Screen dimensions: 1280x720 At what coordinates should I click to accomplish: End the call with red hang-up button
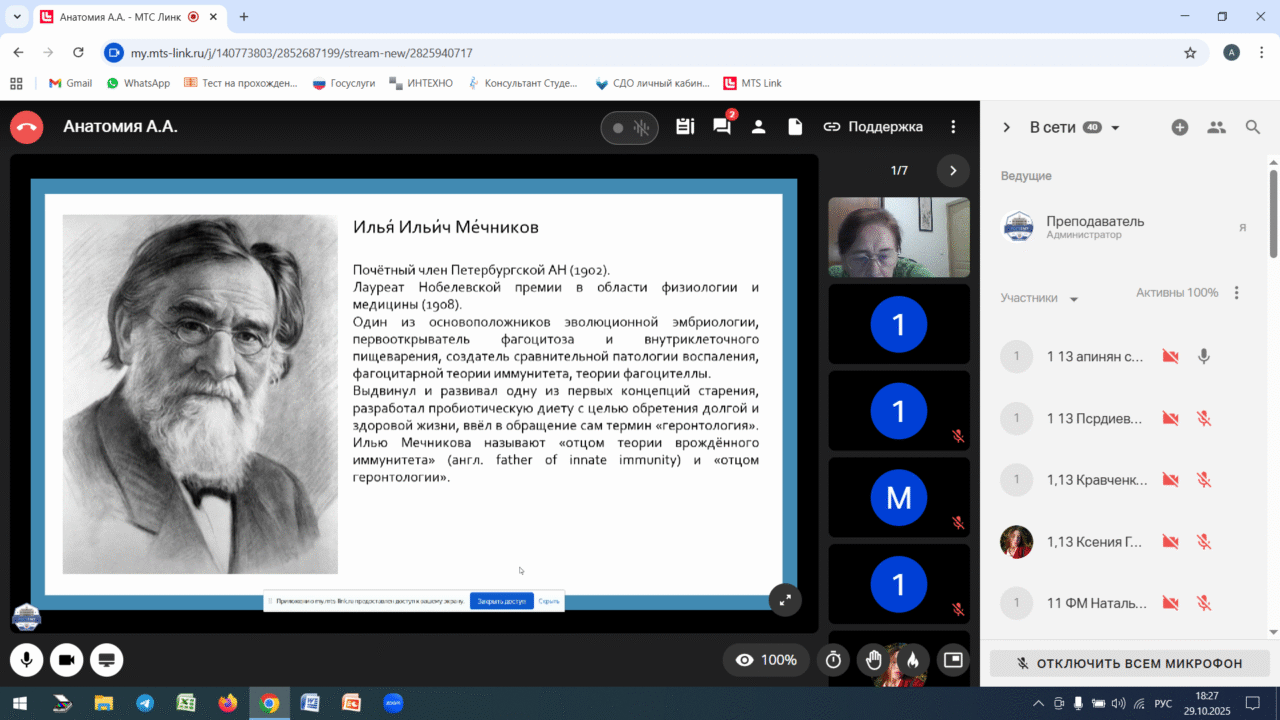(27, 127)
